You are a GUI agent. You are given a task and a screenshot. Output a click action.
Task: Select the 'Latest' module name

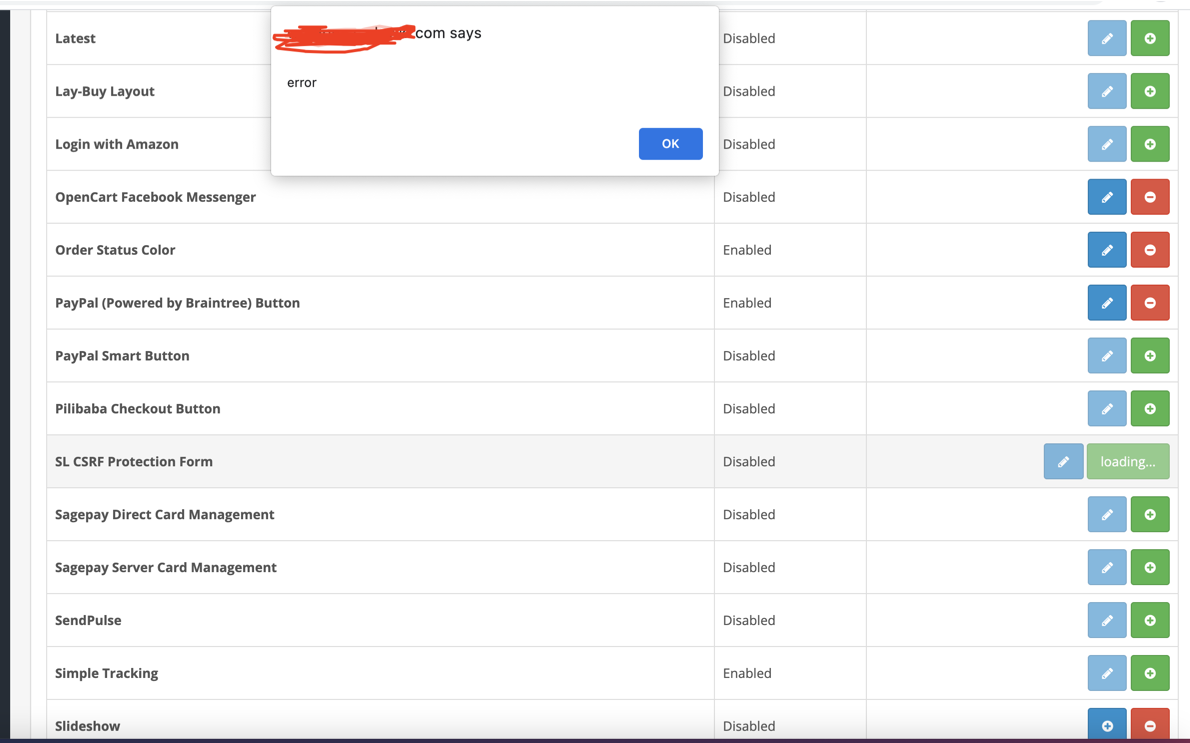tap(75, 38)
